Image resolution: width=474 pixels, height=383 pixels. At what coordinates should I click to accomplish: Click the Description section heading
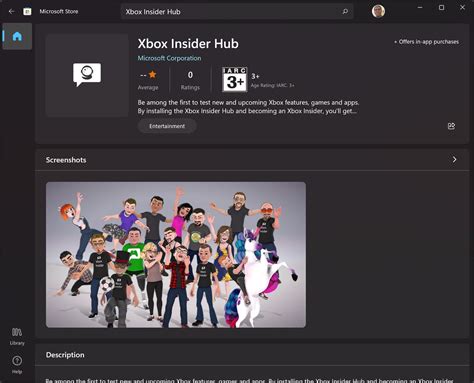pos(65,355)
